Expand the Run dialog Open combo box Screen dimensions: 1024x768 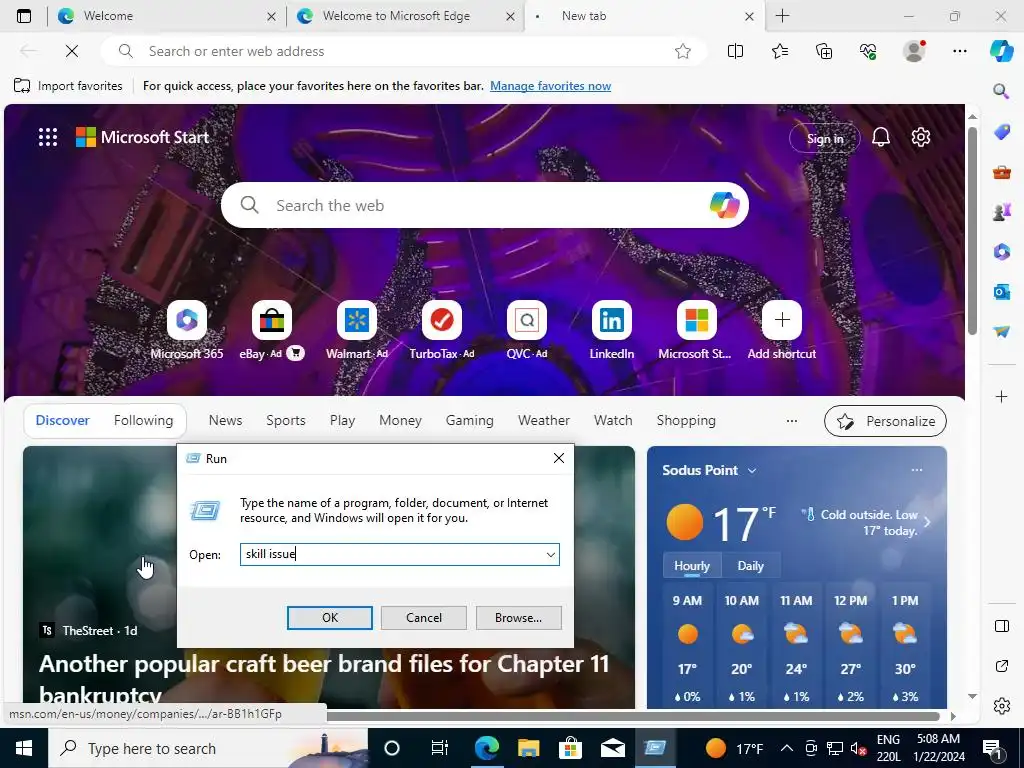click(551, 554)
